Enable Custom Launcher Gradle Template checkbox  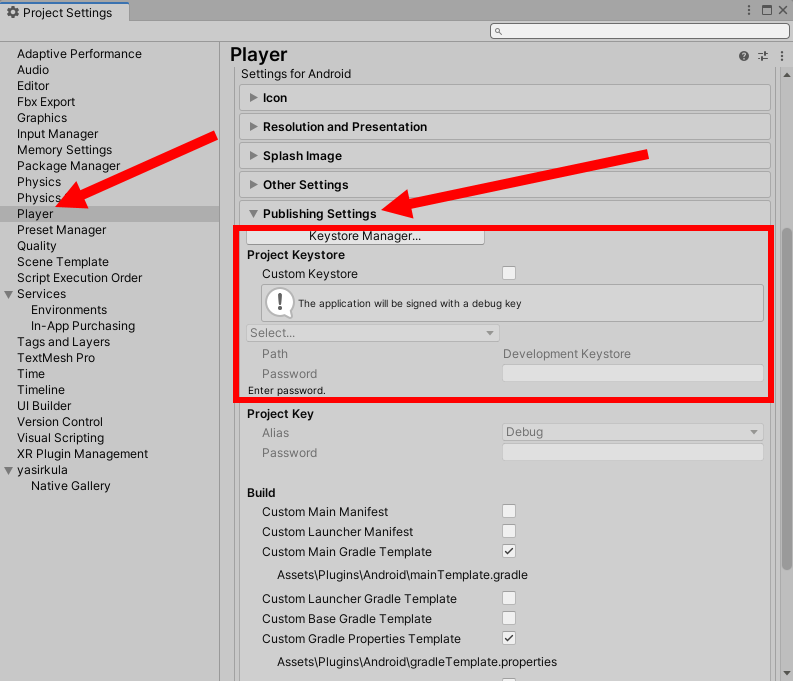tap(509, 598)
